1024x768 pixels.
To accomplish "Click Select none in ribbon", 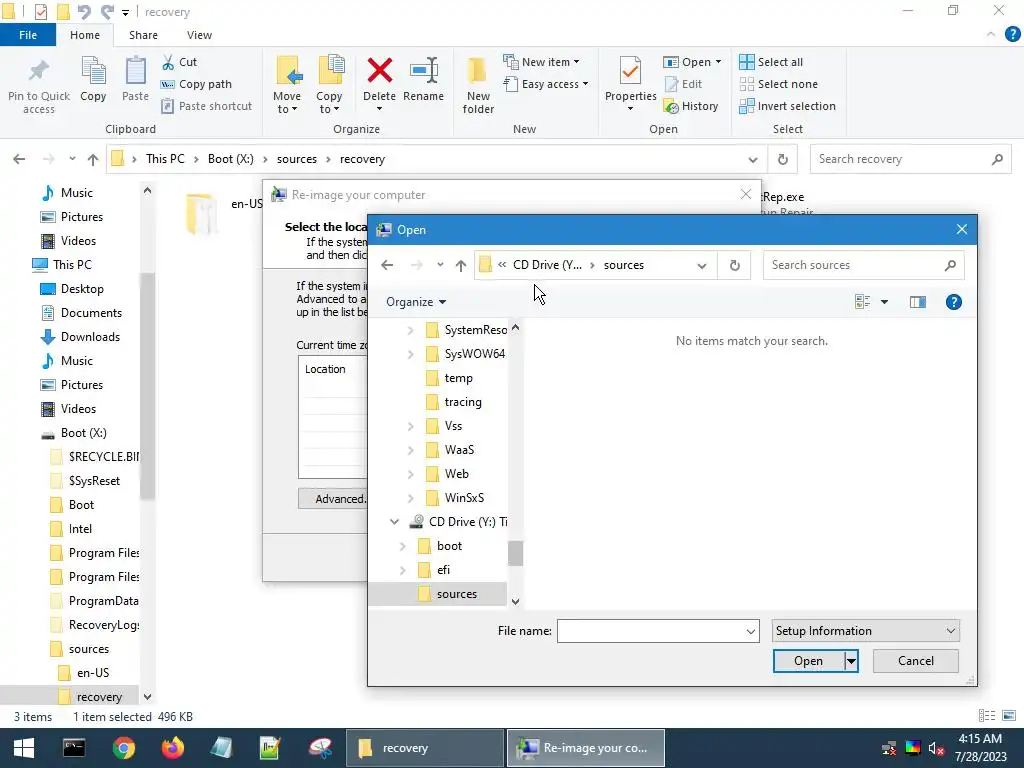I will click(778, 84).
